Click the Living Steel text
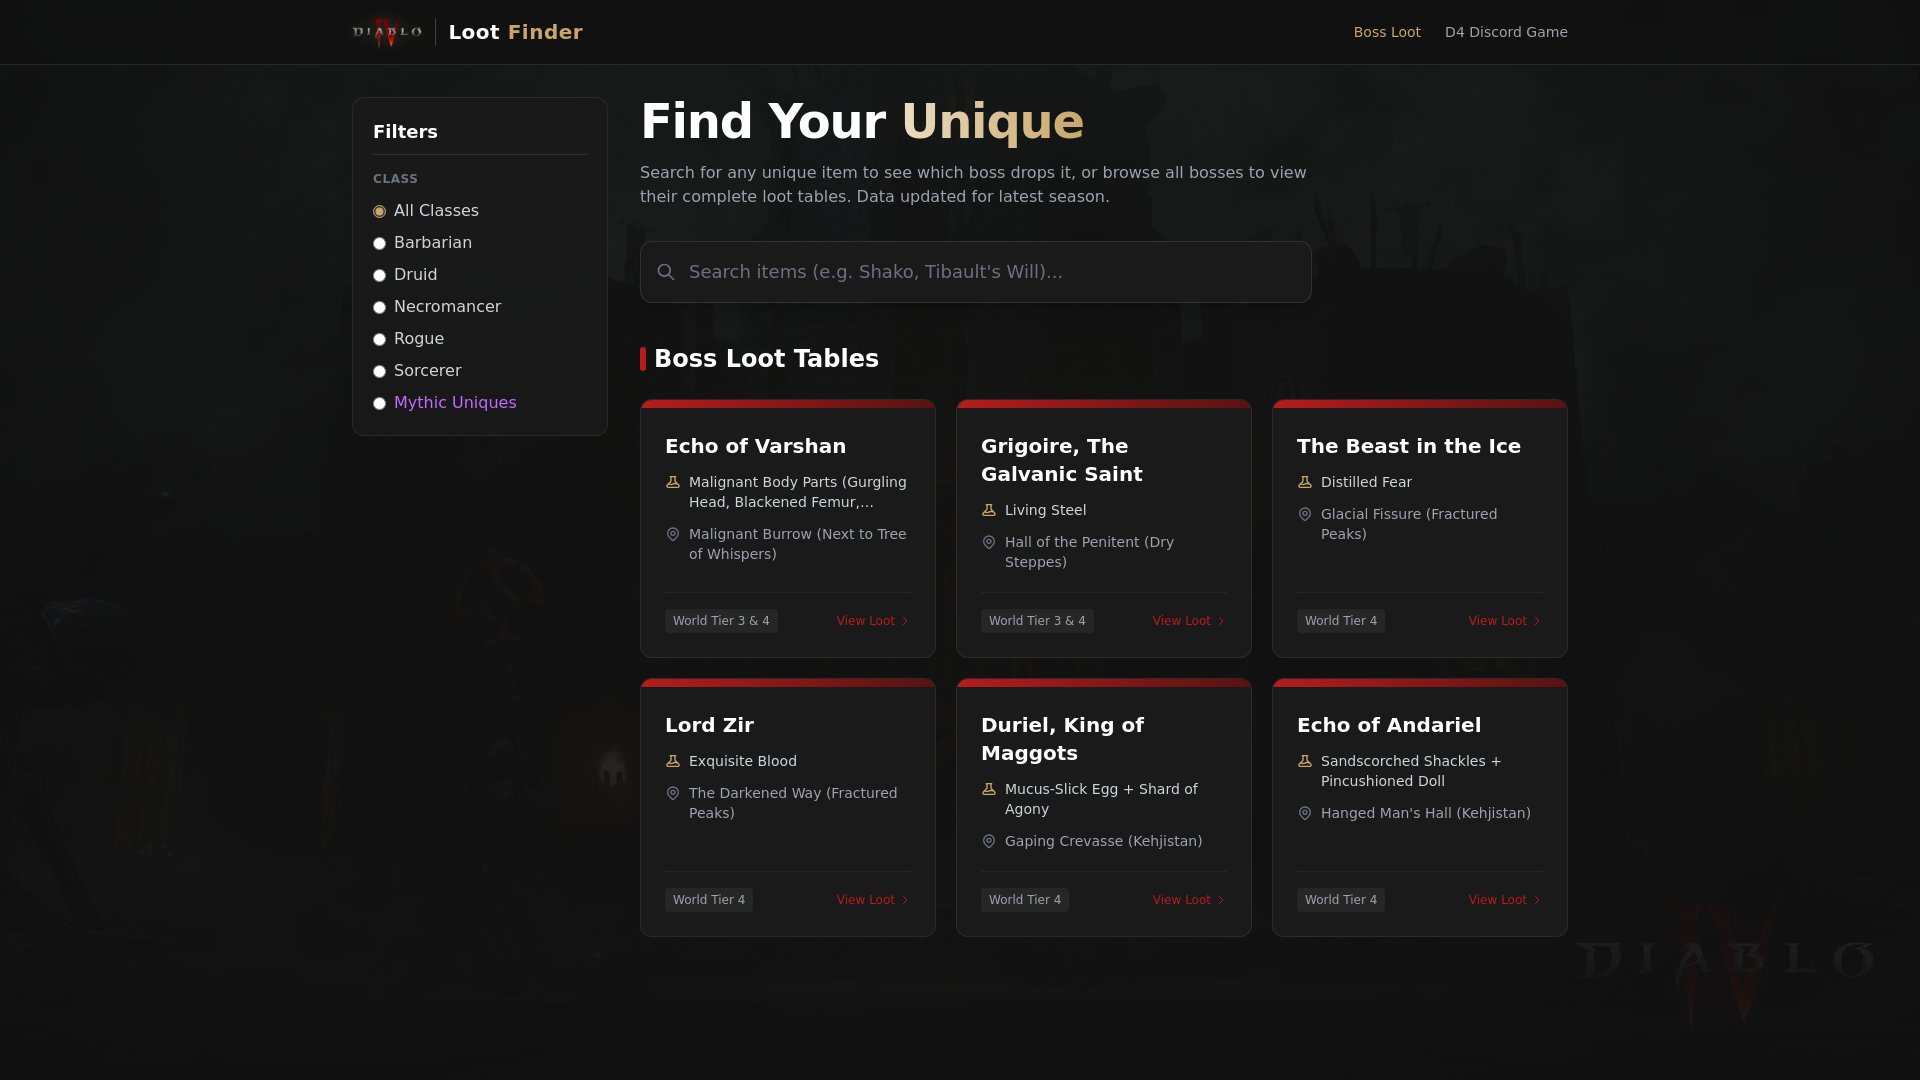This screenshot has width=1920, height=1080. point(1045,510)
